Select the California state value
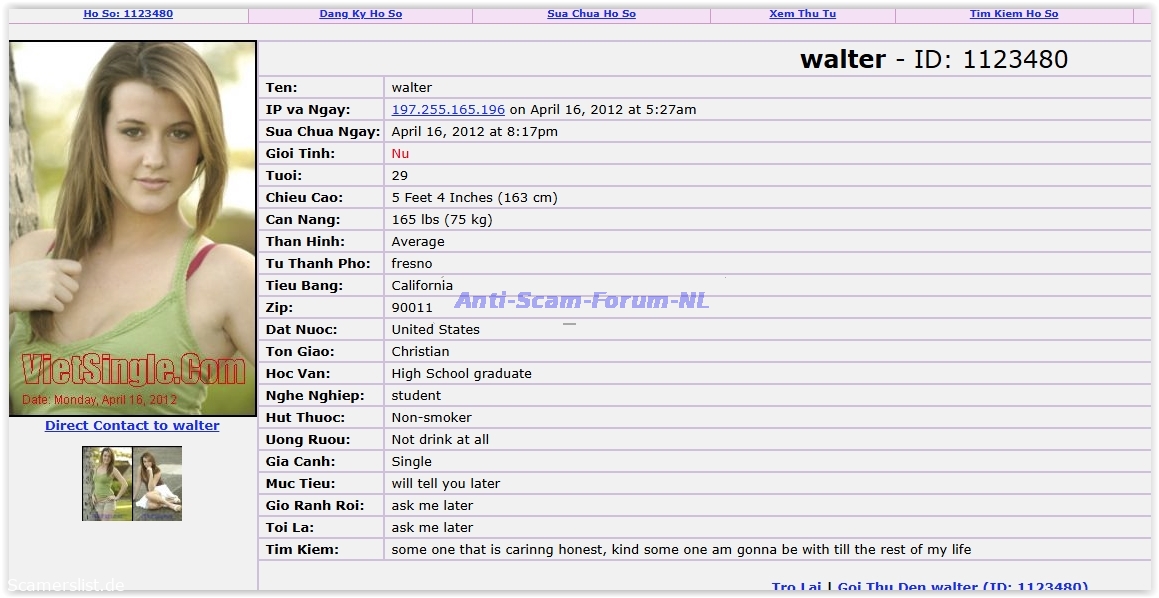 422,286
